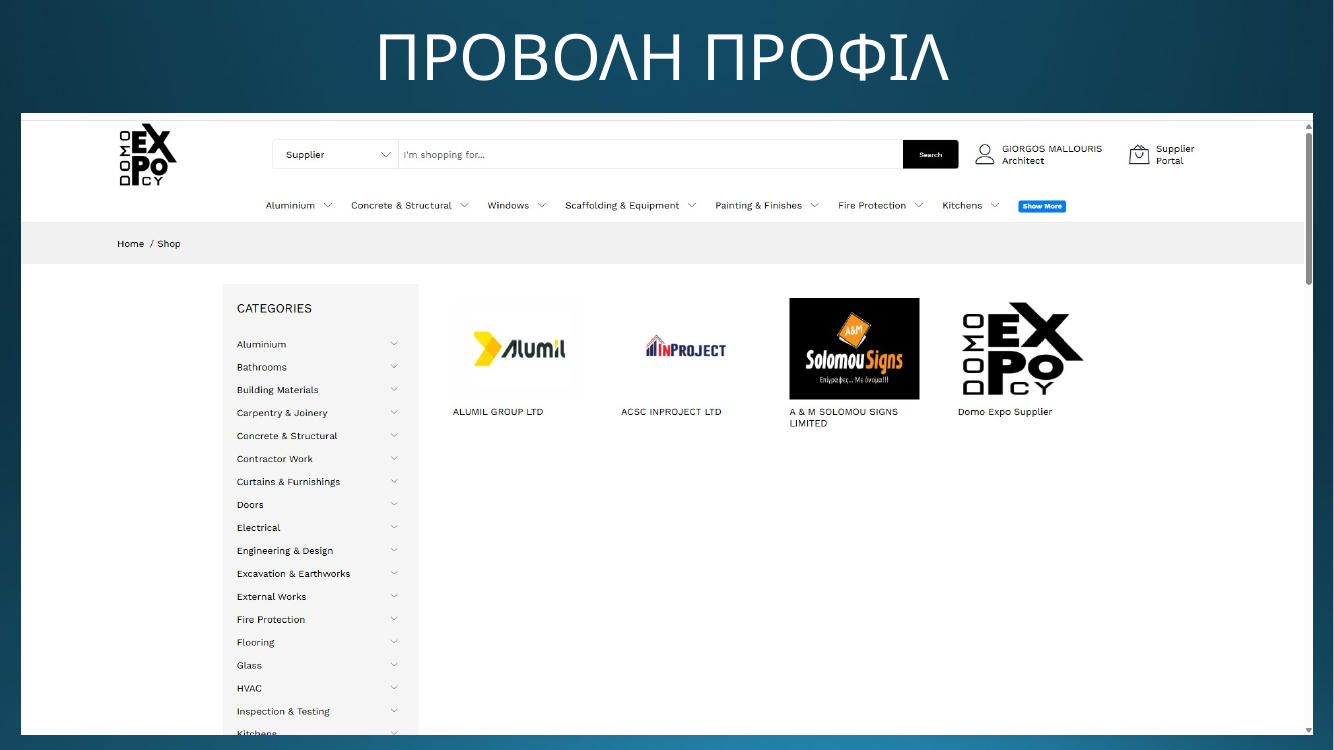Select Fire Protection in sidebar categories
This screenshot has width=1334, height=750.
point(271,620)
